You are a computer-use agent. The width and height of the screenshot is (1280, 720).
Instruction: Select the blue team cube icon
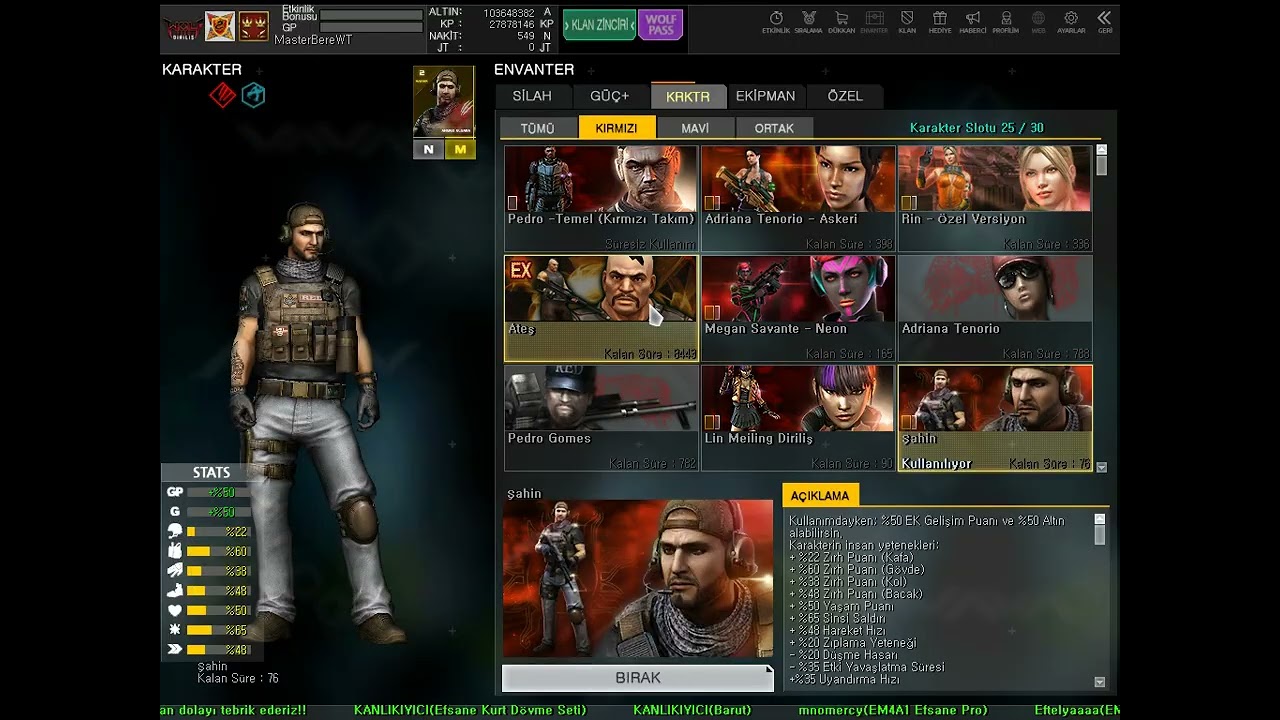pos(253,95)
